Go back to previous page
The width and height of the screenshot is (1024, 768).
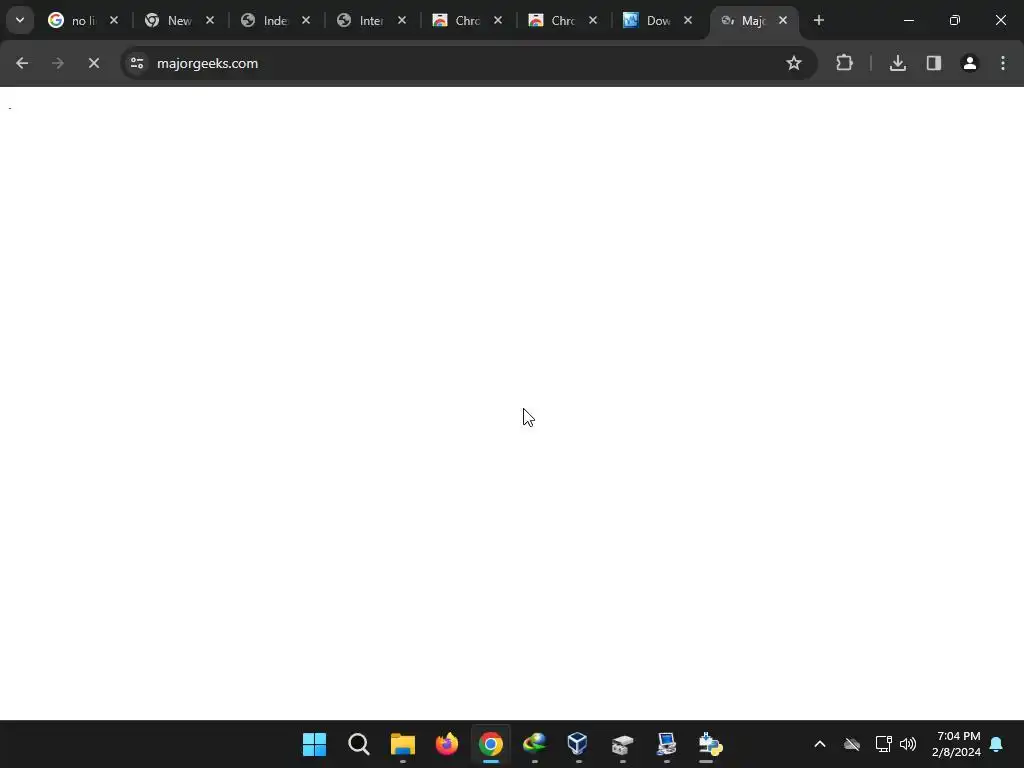pyautogui.click(x=22, y=63)
